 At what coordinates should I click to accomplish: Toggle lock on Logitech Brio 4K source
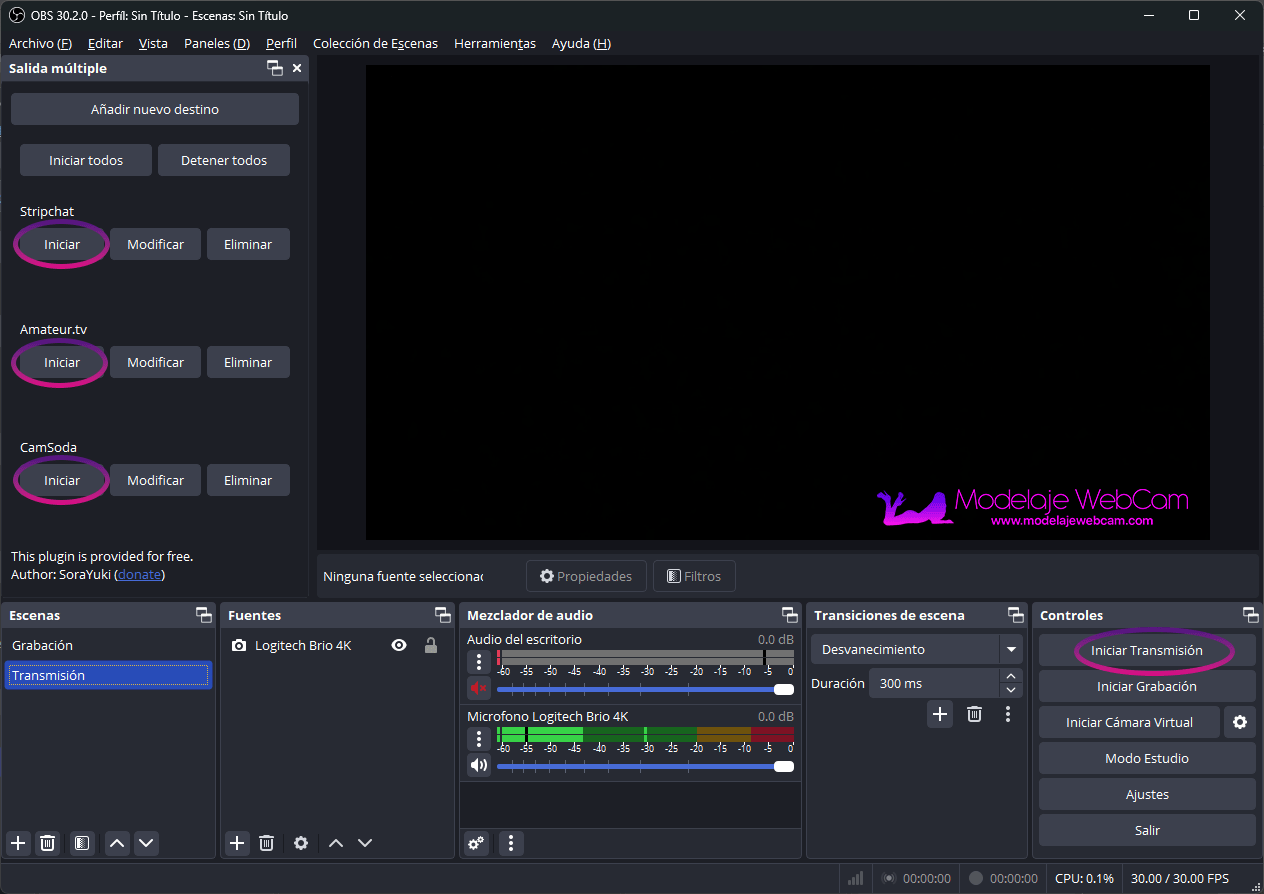click(431, 646)
